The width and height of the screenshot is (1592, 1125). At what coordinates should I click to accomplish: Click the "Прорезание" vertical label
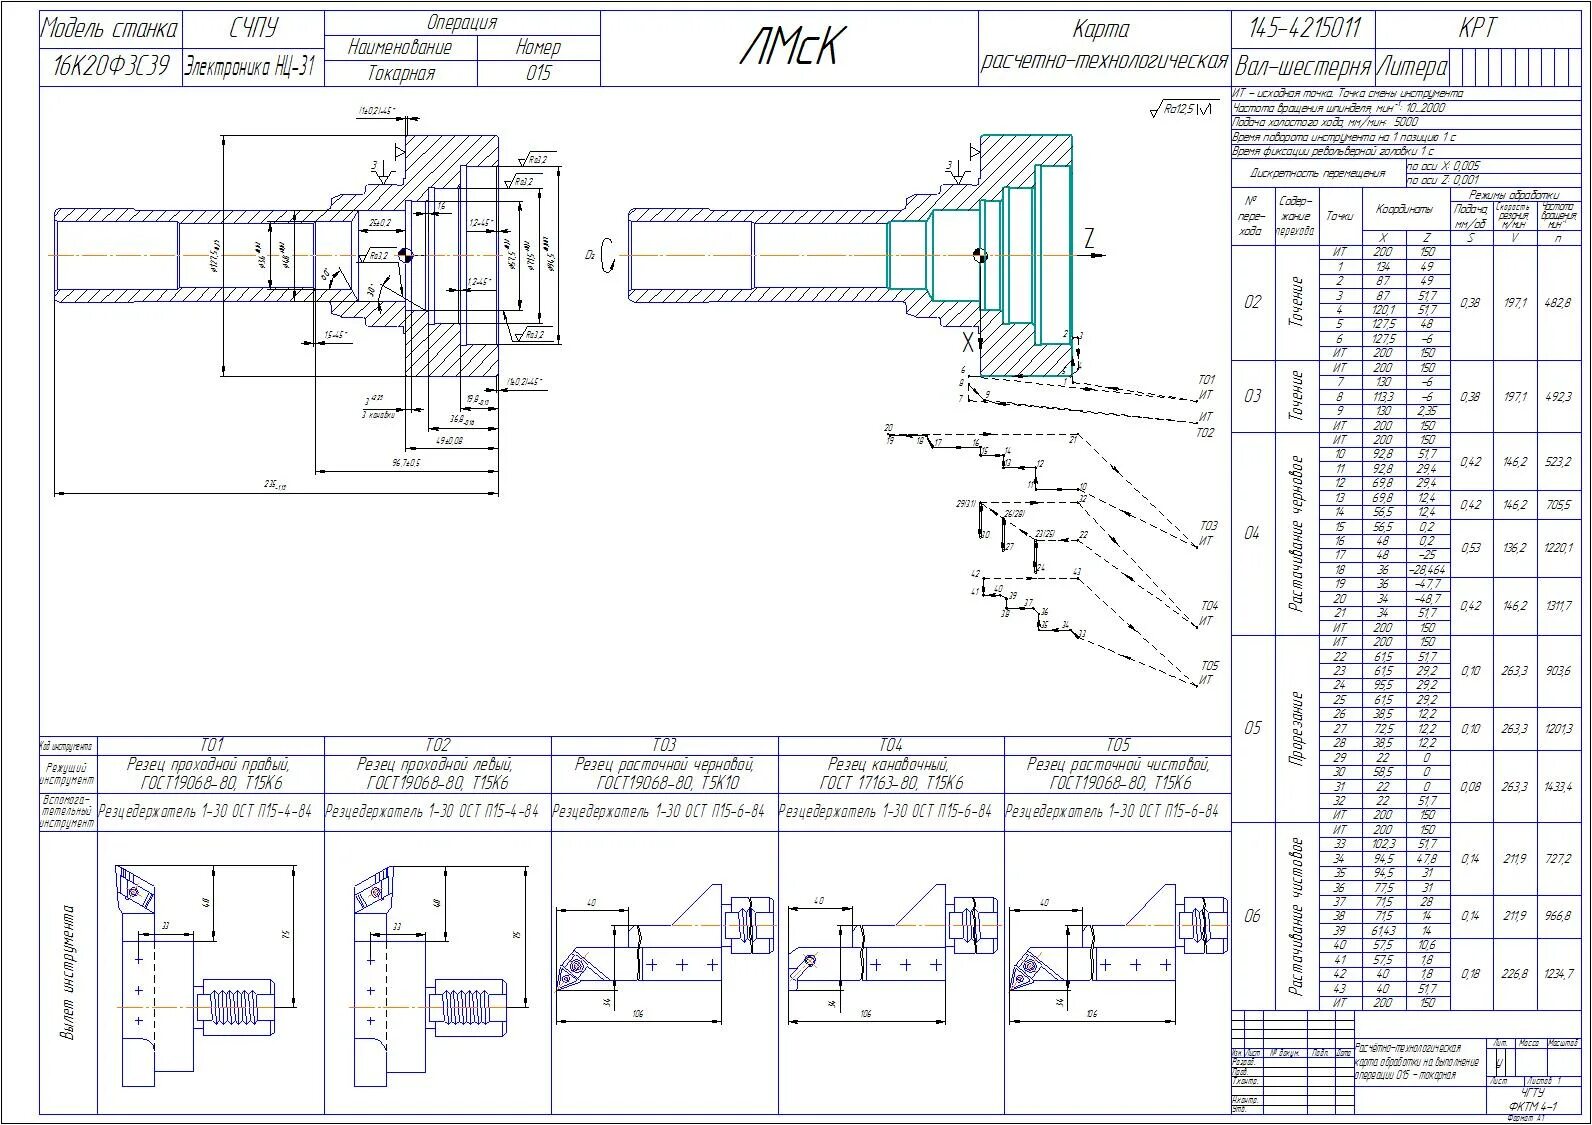pos(1297,728)
